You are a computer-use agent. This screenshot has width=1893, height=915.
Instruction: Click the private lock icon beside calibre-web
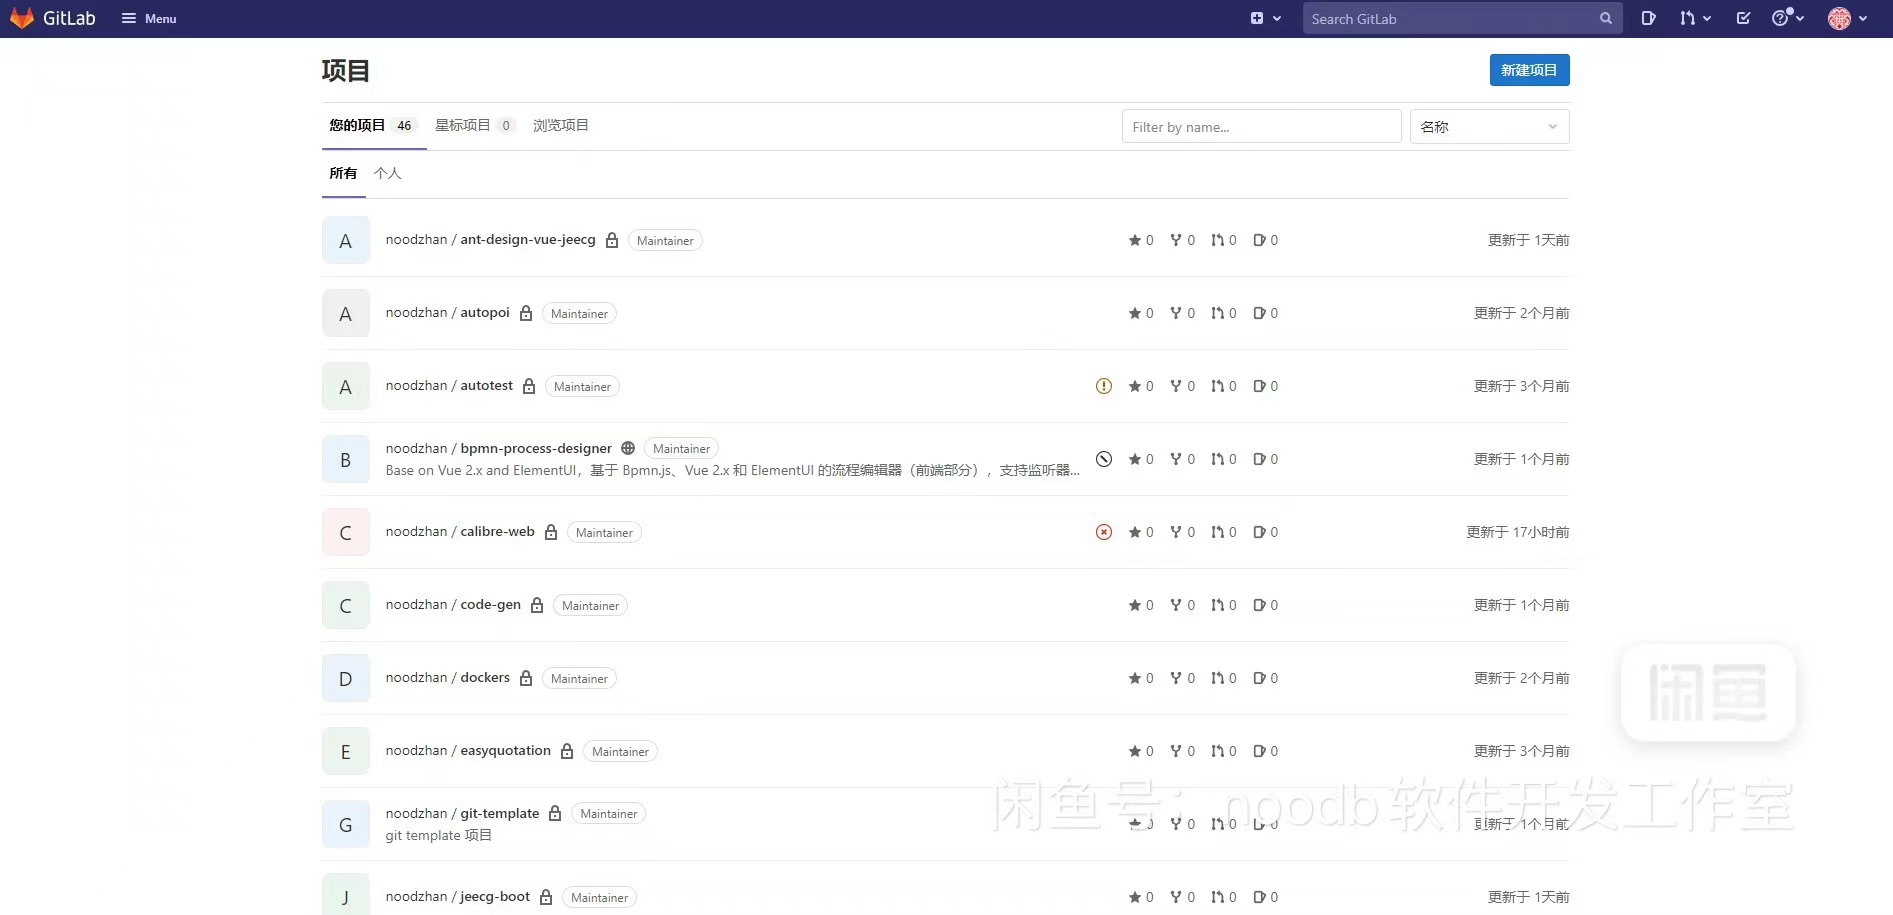(551, 532)
